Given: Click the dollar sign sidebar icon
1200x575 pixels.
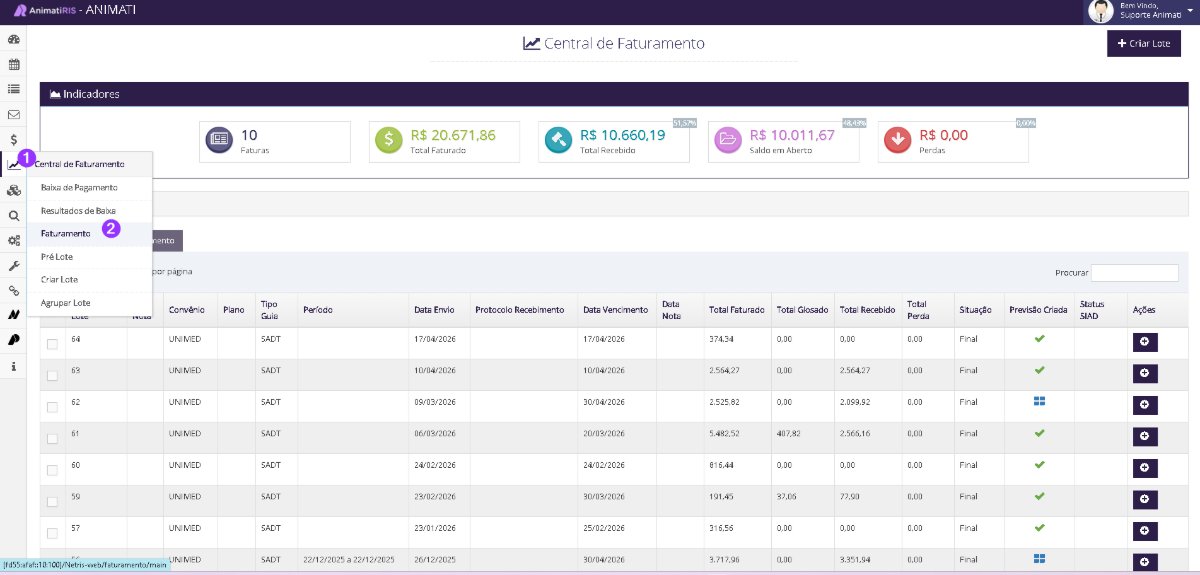Looking at the screenshot, I should click(13, 139).
